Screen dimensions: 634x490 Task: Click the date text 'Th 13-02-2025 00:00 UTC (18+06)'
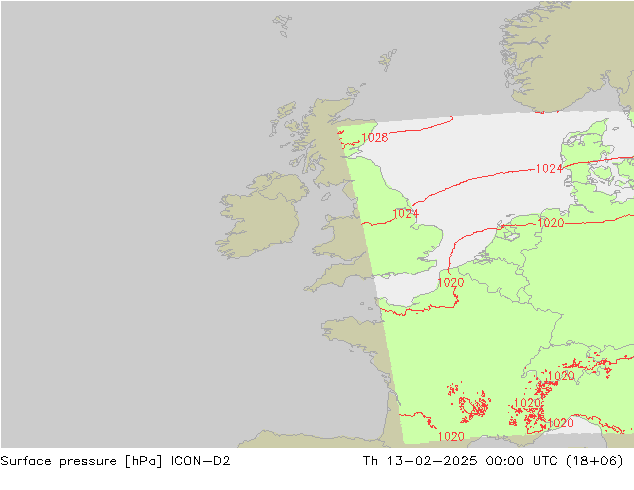pos(493,461)
